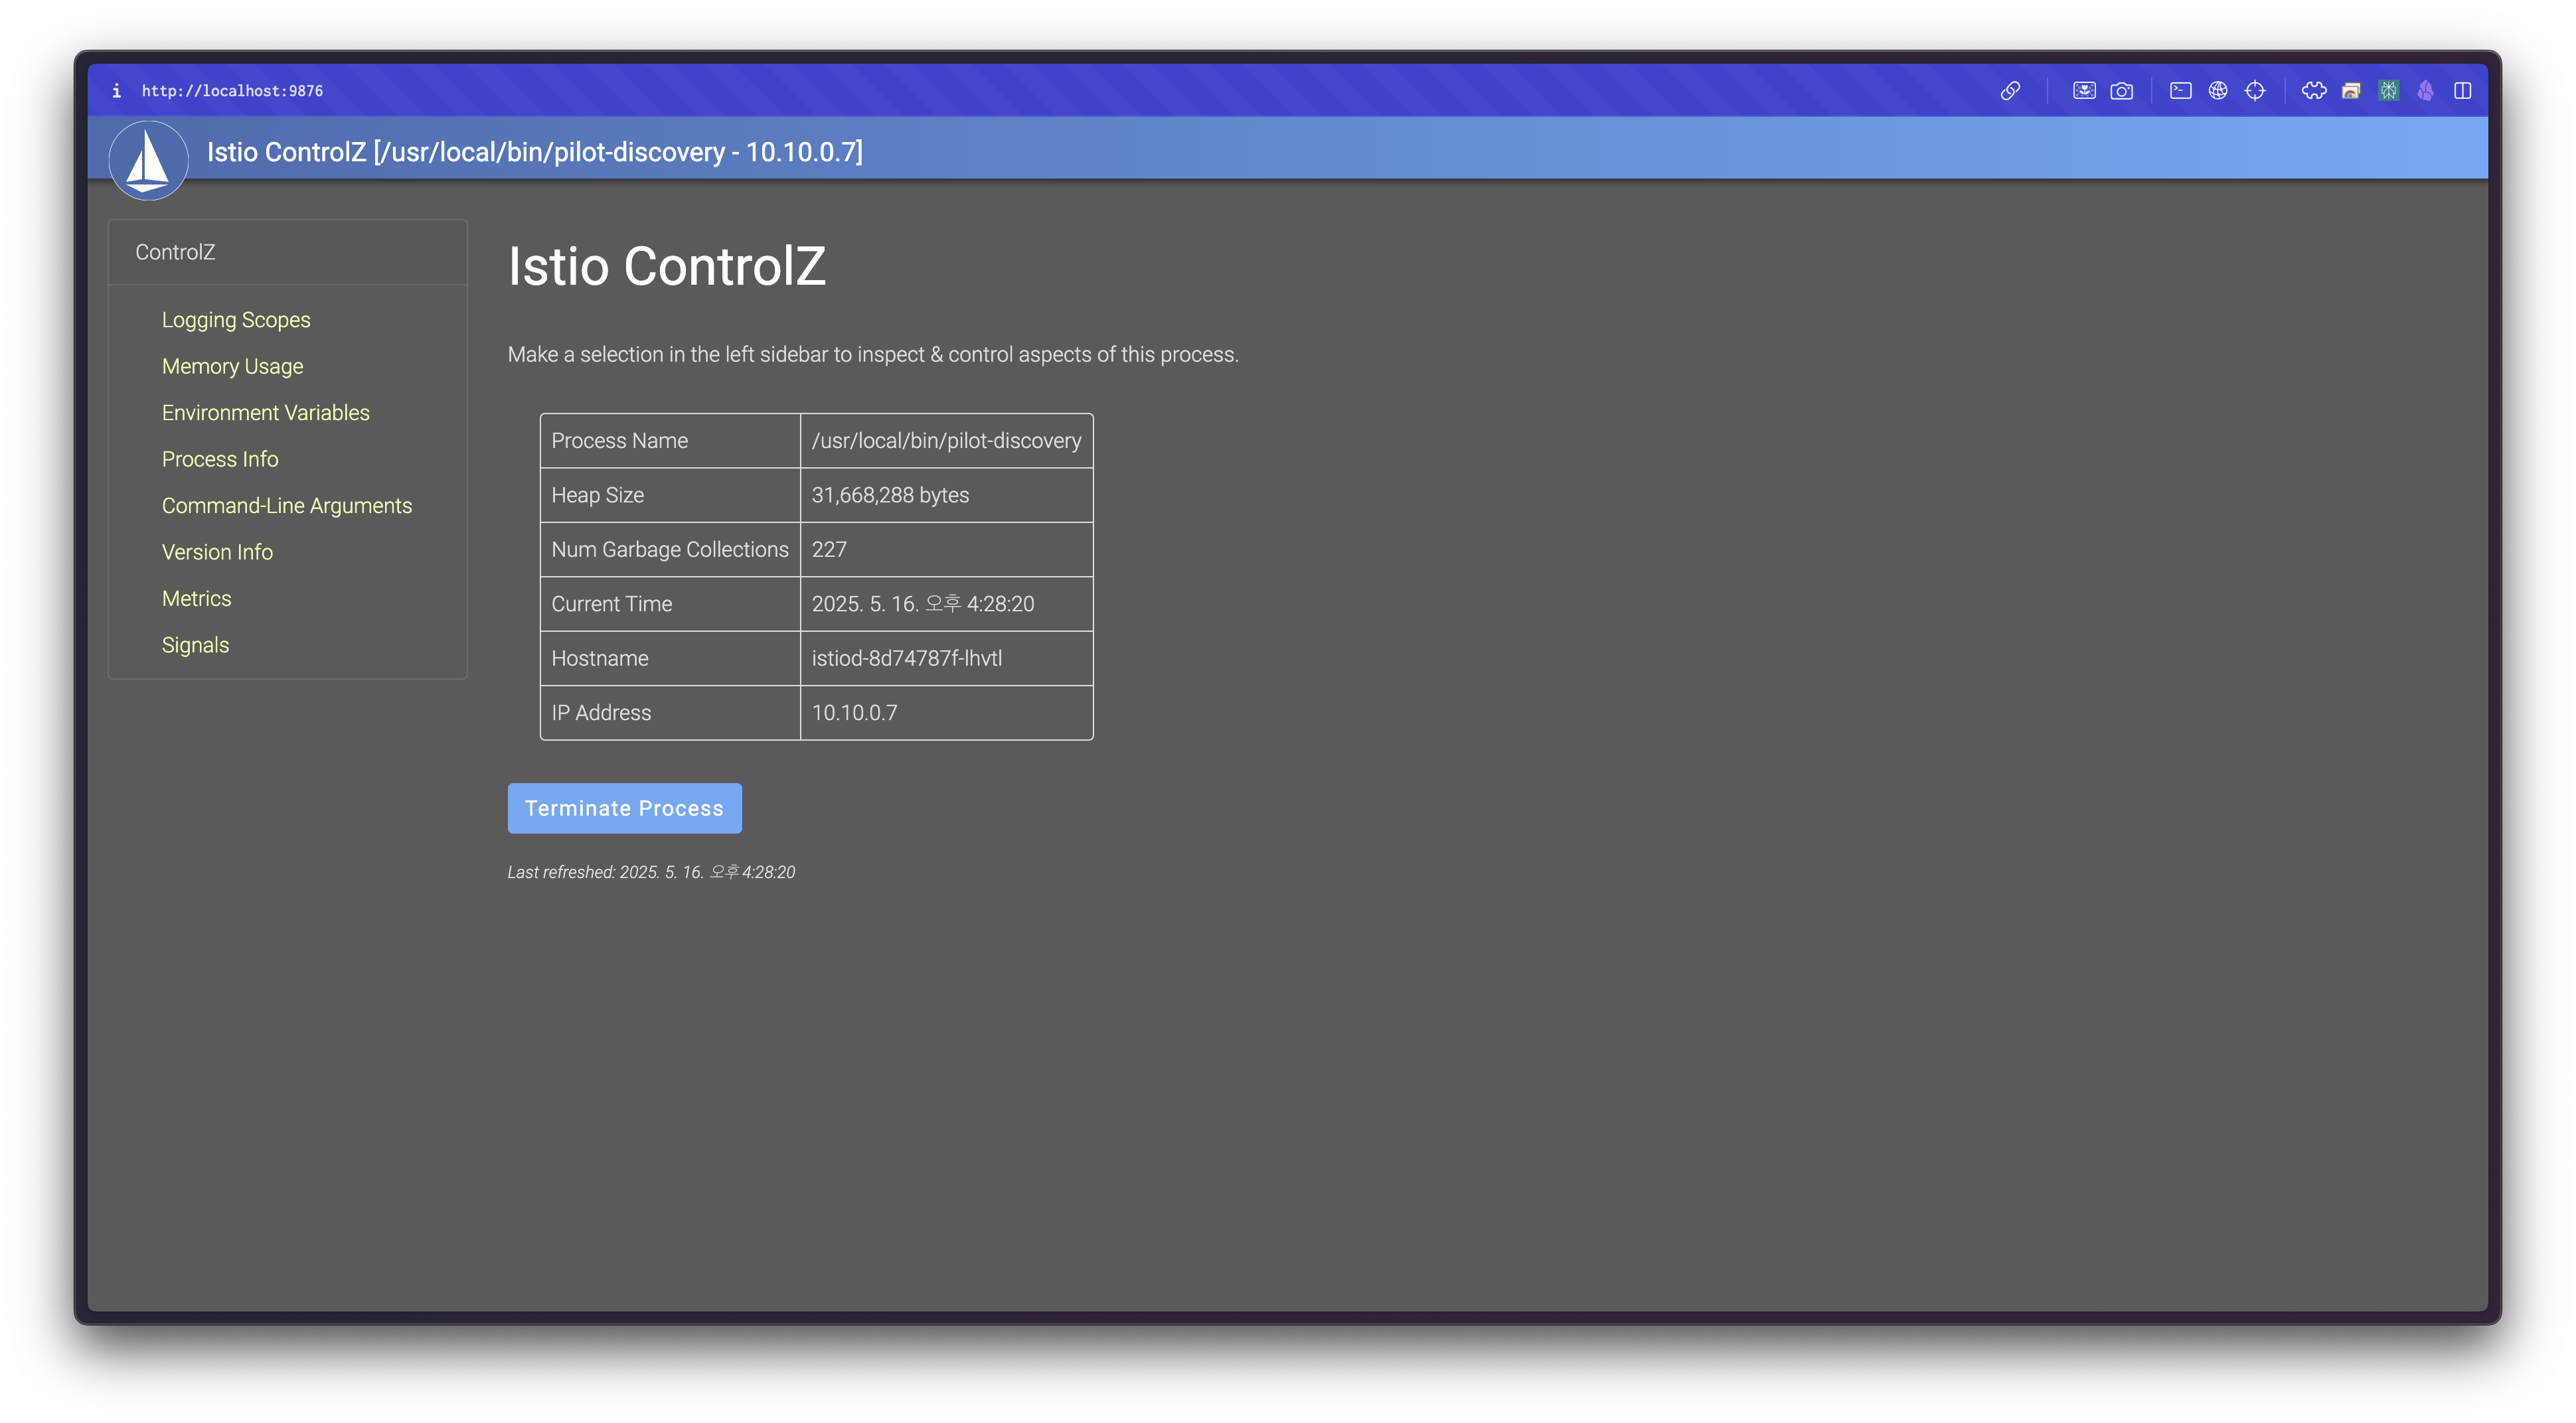Click the site info icon beside the URL
The height and width of the screenshot is (1423, 2576).
point(116,91)
